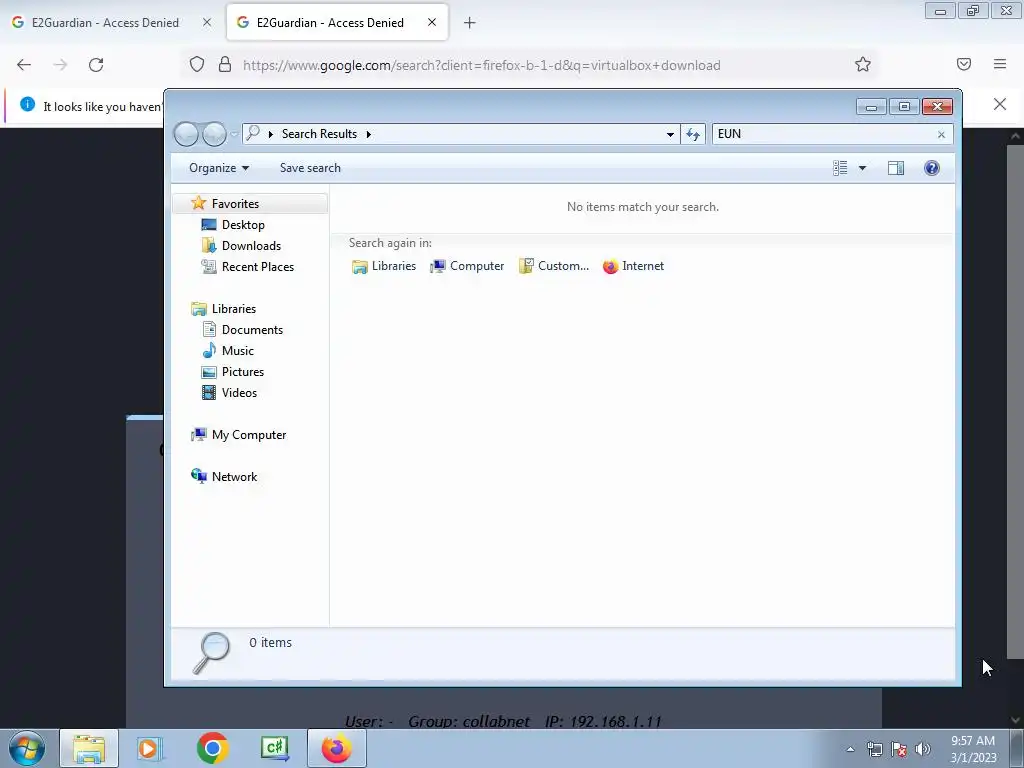Open the Videos library
This screenshot has width=1024, height=768.
coord(239,392)
